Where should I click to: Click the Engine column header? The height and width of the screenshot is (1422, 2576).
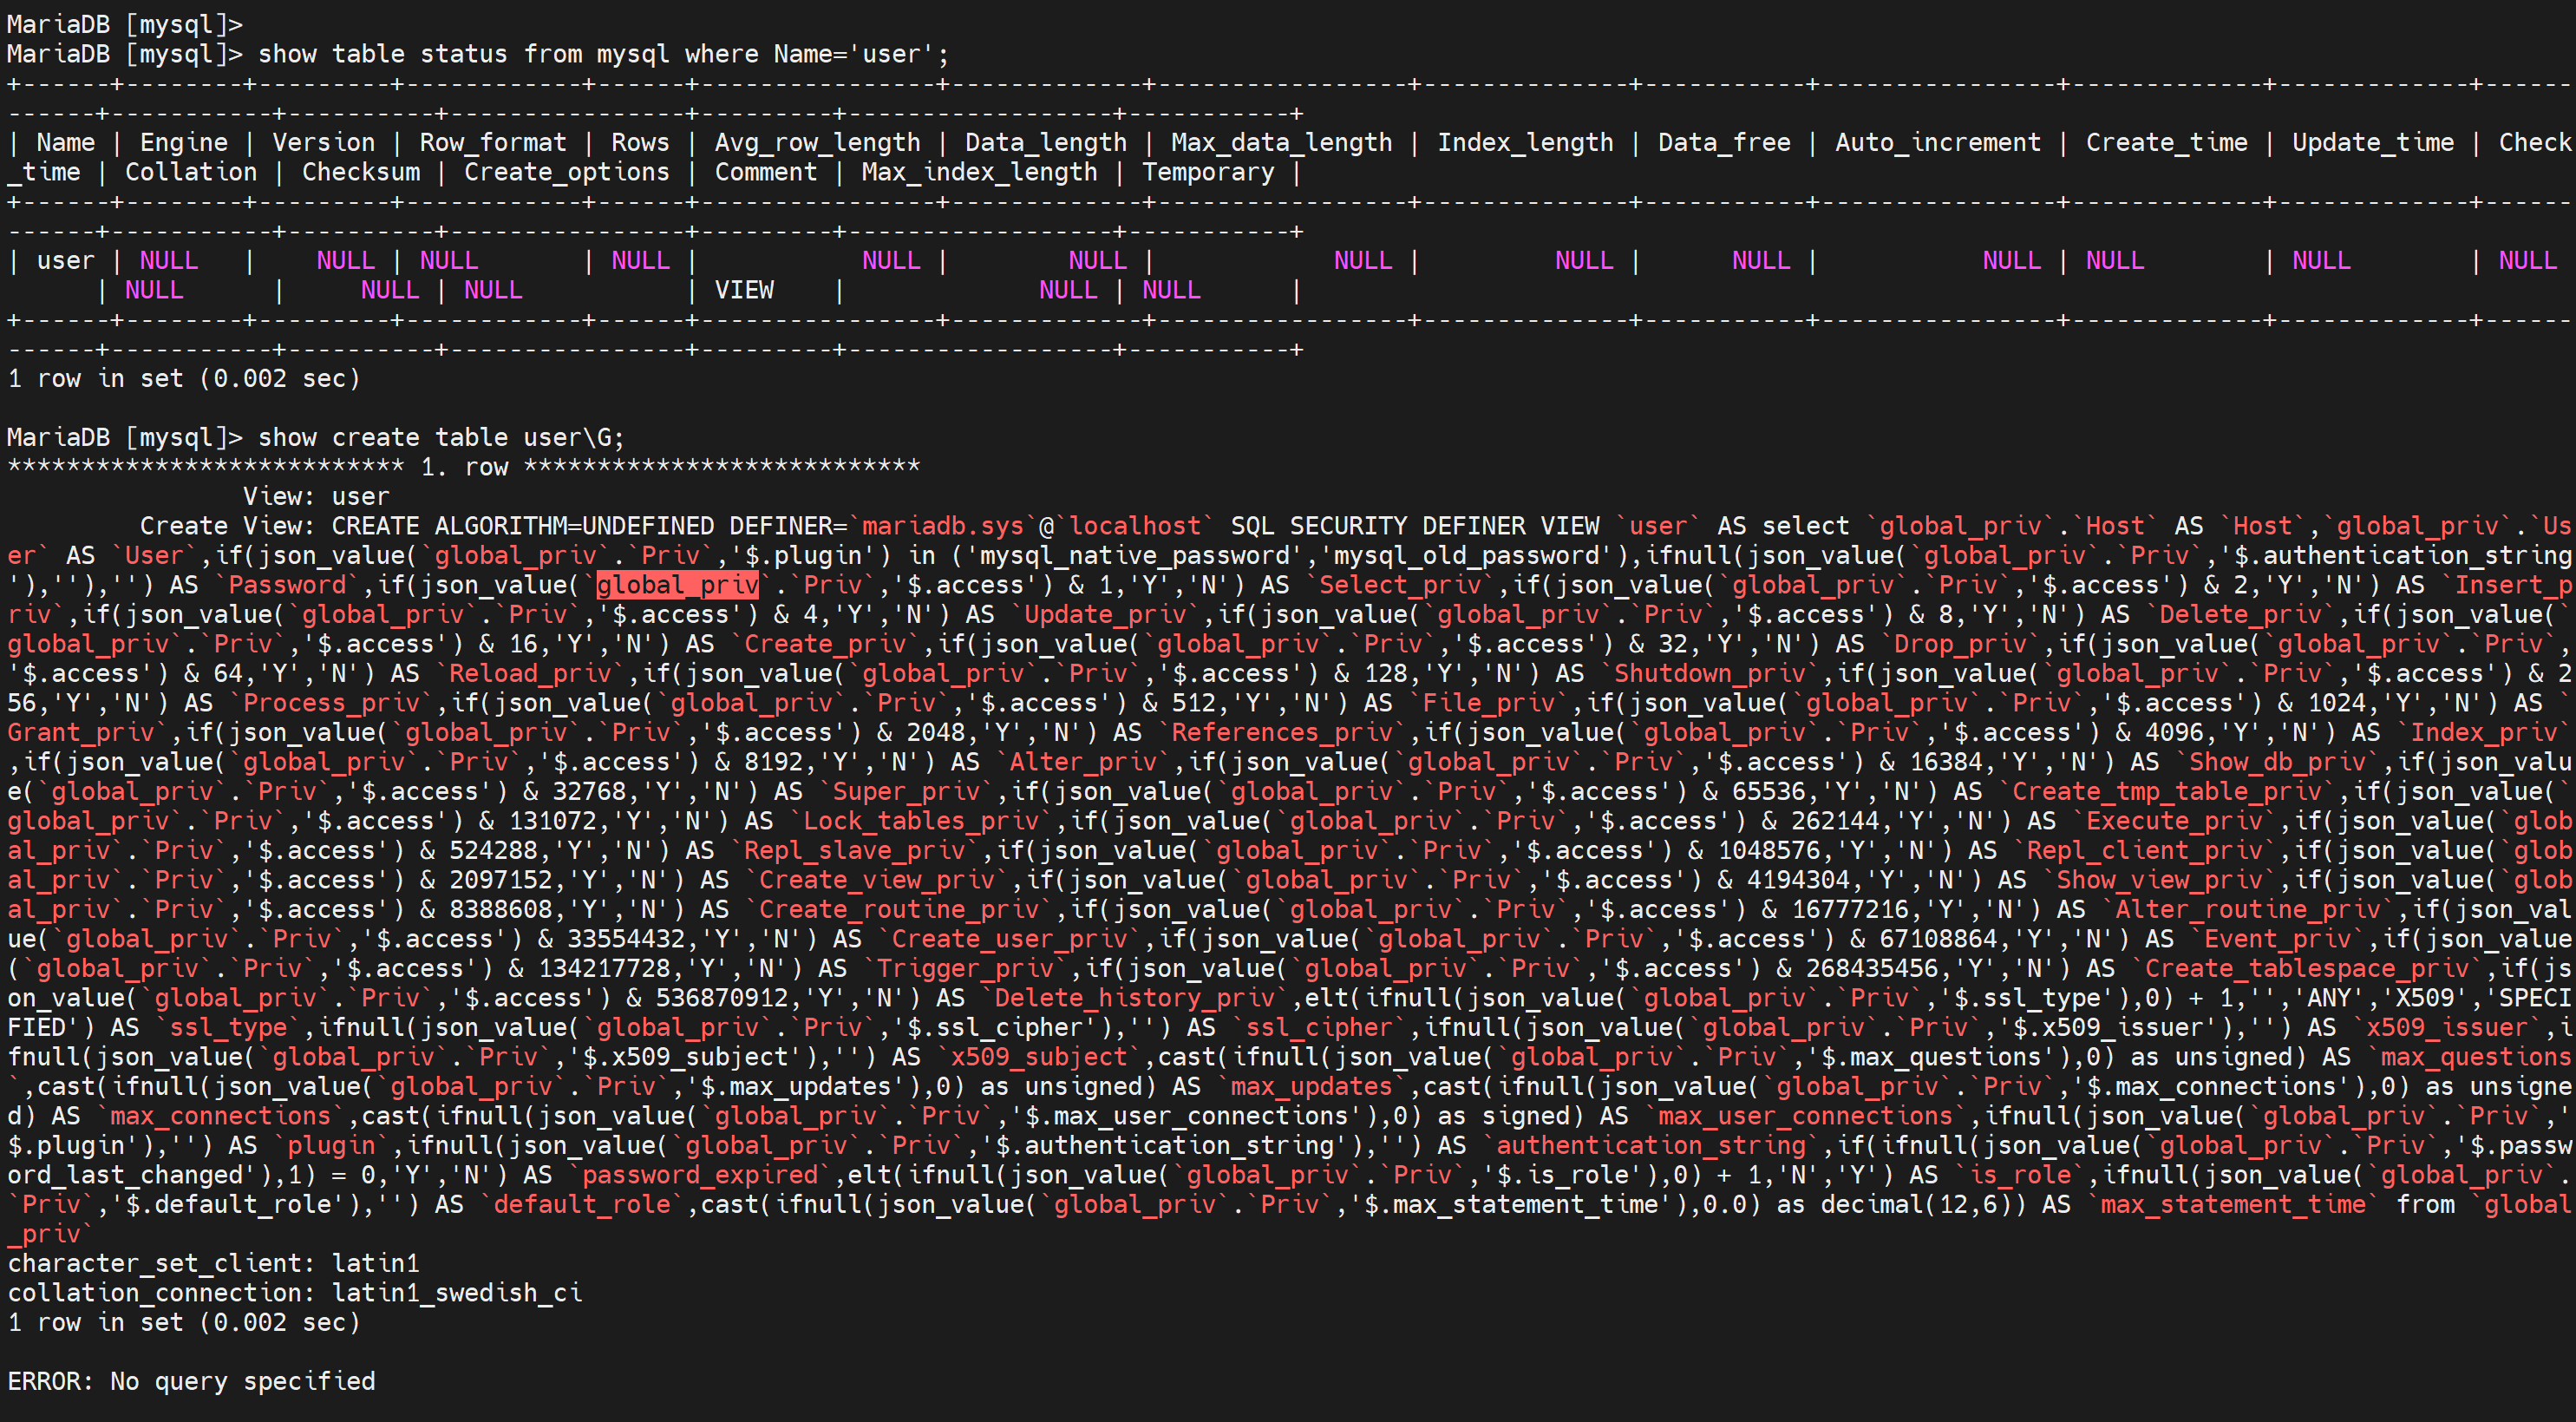pyautogui.click(x=183, y=143)
